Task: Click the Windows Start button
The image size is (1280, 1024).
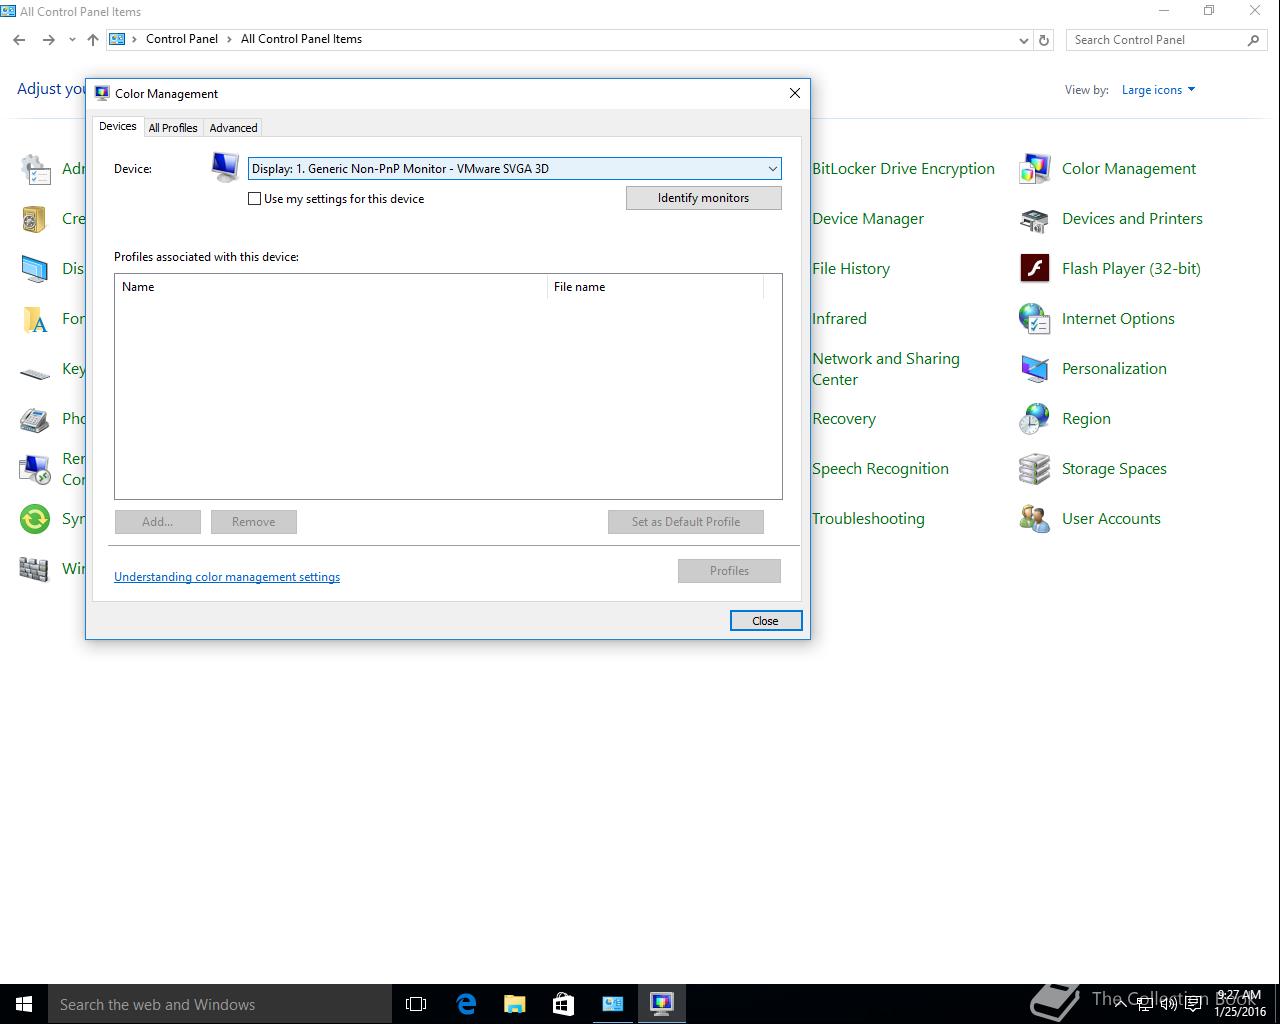Action: point(24,1004)
